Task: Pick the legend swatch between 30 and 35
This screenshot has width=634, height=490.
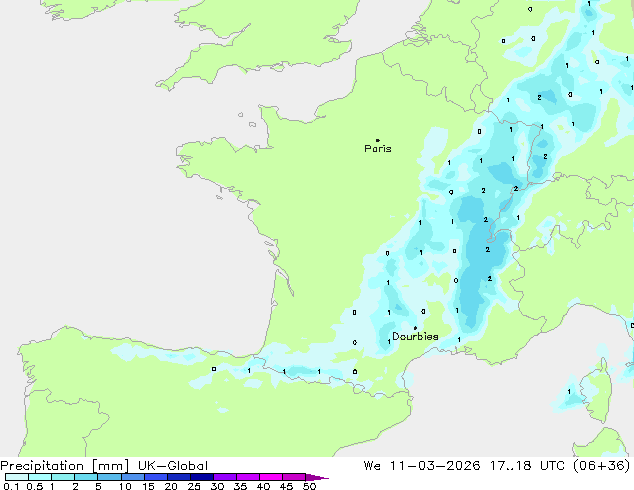Action: tap(225, 477)
